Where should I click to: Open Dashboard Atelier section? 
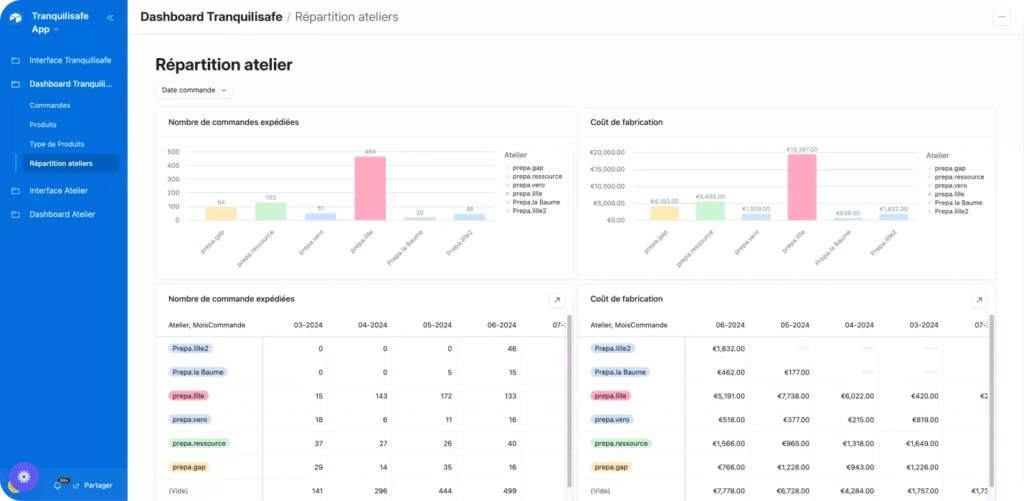pos(62,214)
